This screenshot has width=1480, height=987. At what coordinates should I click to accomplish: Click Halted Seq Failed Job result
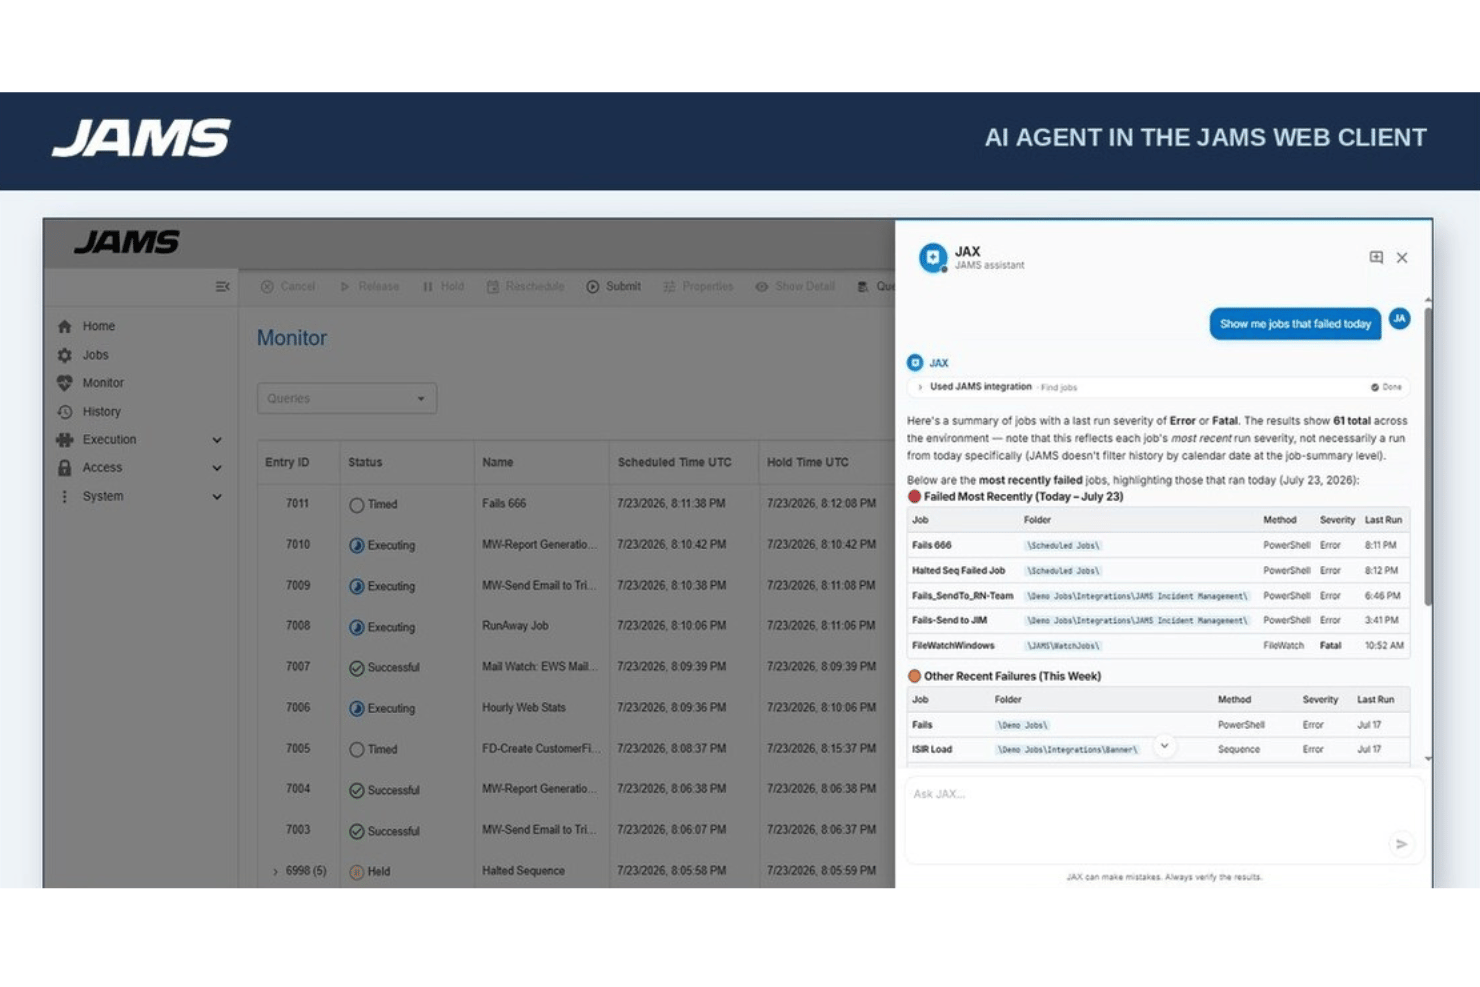tap(958, 571)
